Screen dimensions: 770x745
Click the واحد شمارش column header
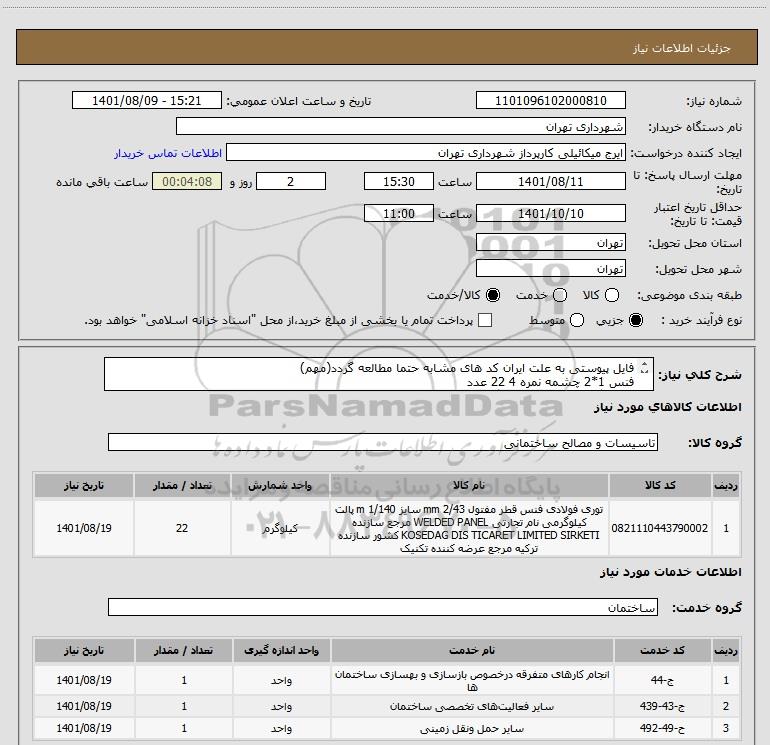[x=280, y=485]
